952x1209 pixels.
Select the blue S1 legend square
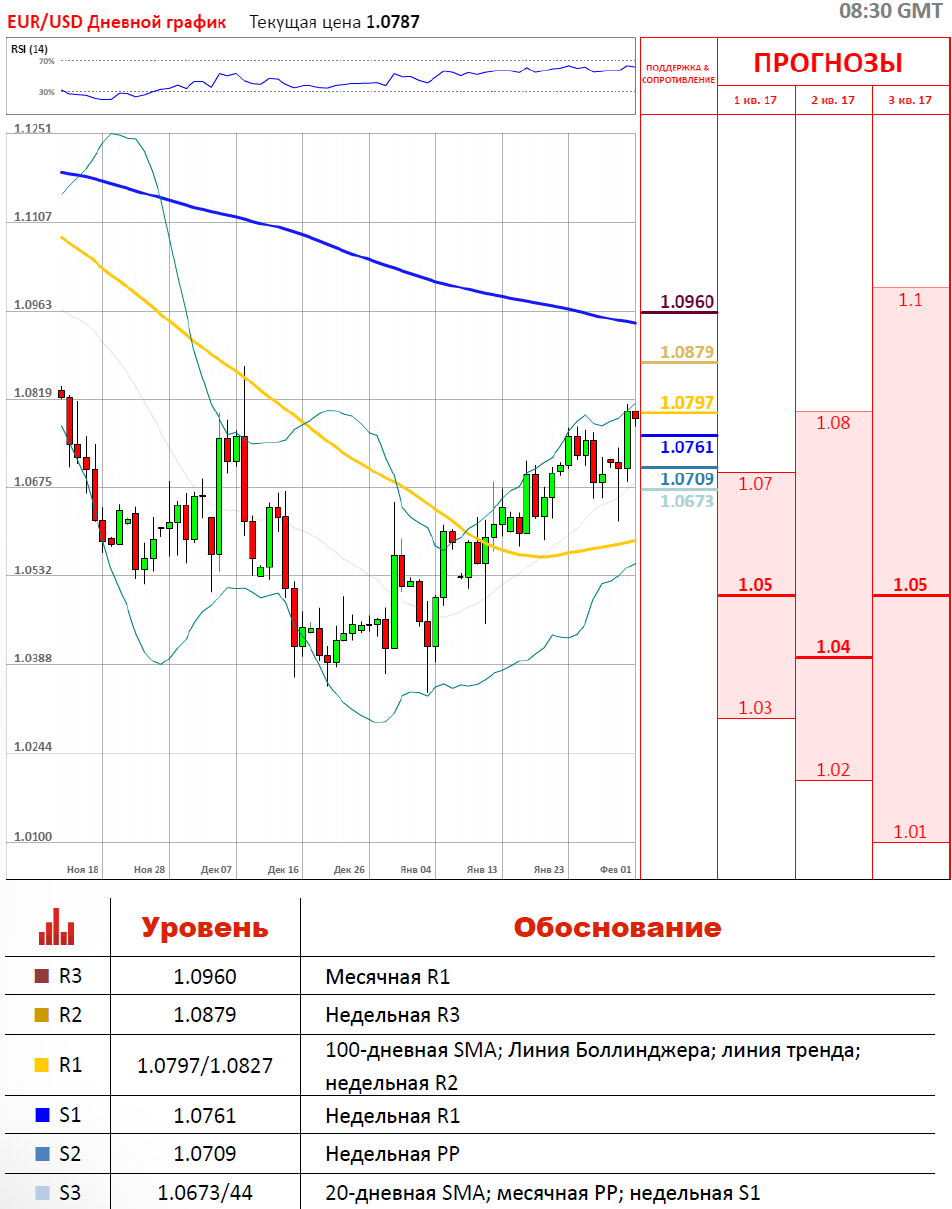(41, 1115)
